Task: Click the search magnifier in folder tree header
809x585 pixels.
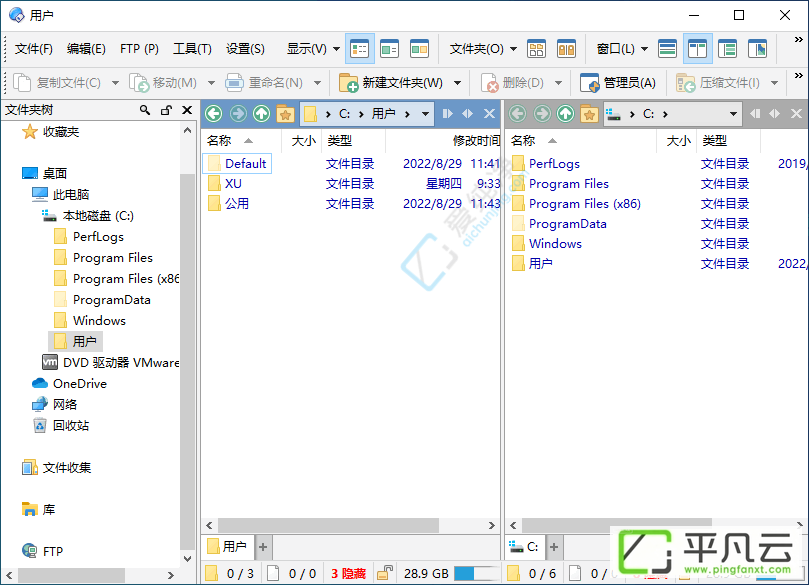Action: (145, 110)
